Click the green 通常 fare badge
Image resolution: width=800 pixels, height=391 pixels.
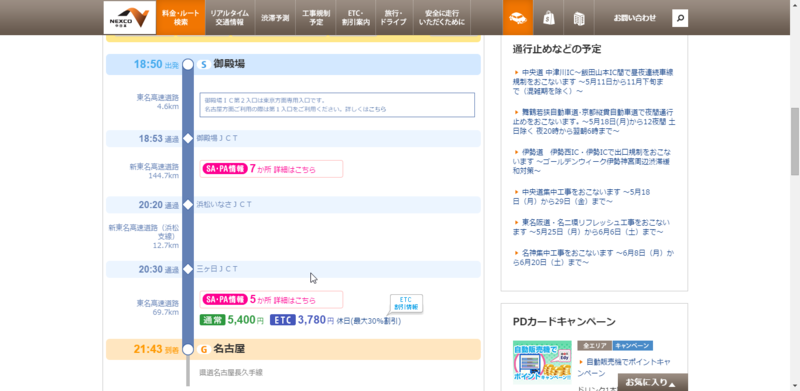(212, 321)
